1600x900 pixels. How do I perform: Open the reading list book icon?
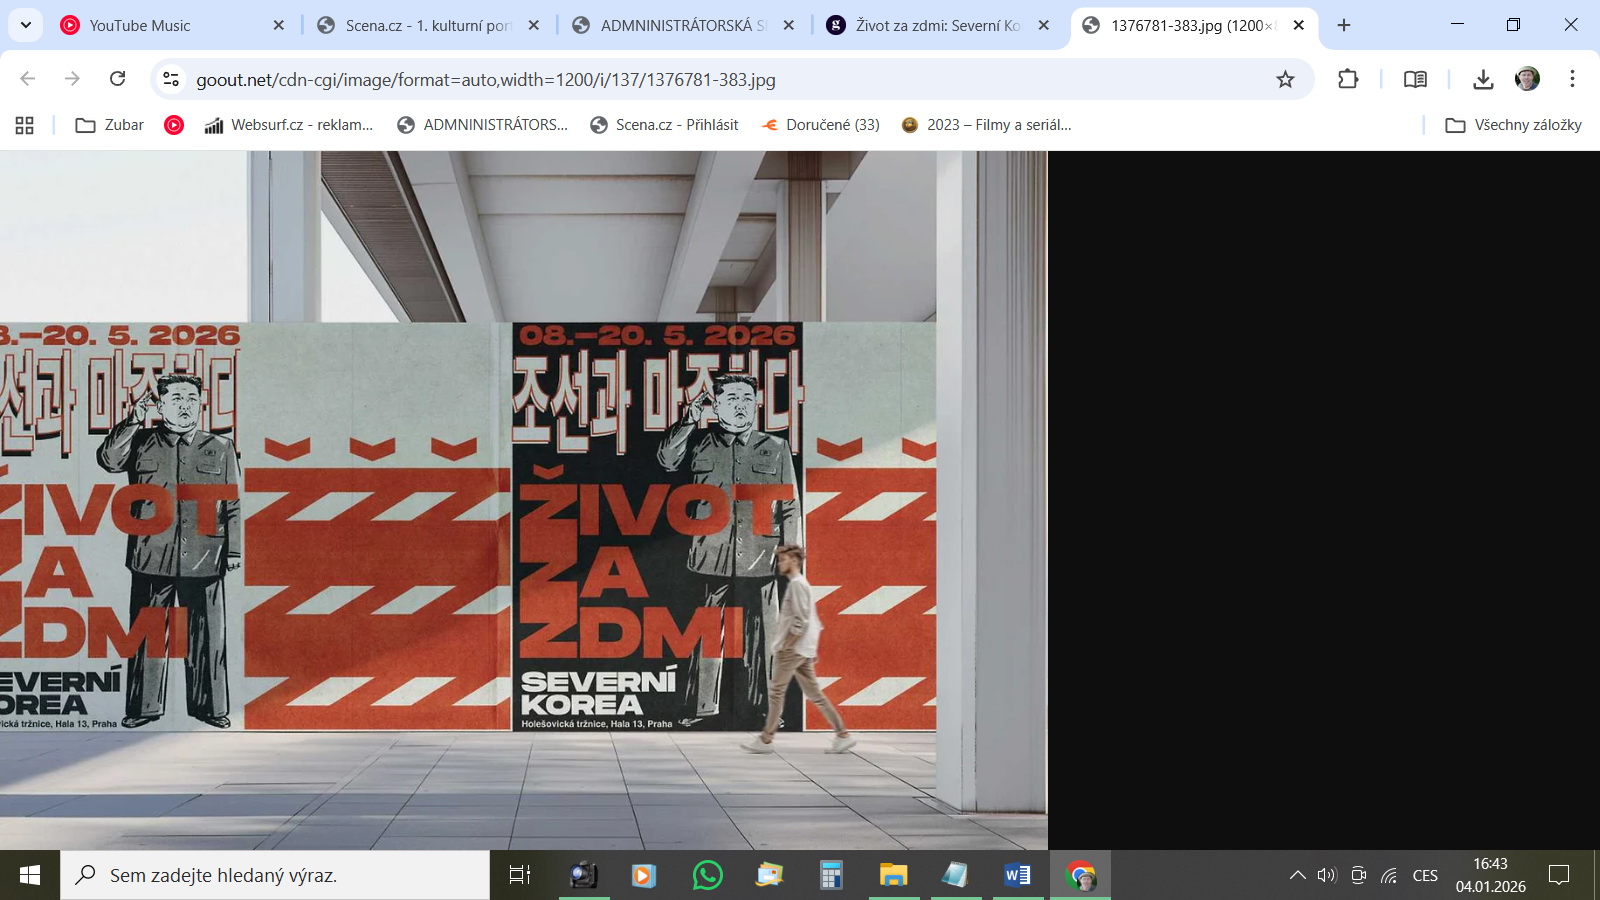[x=1415, y=78]
